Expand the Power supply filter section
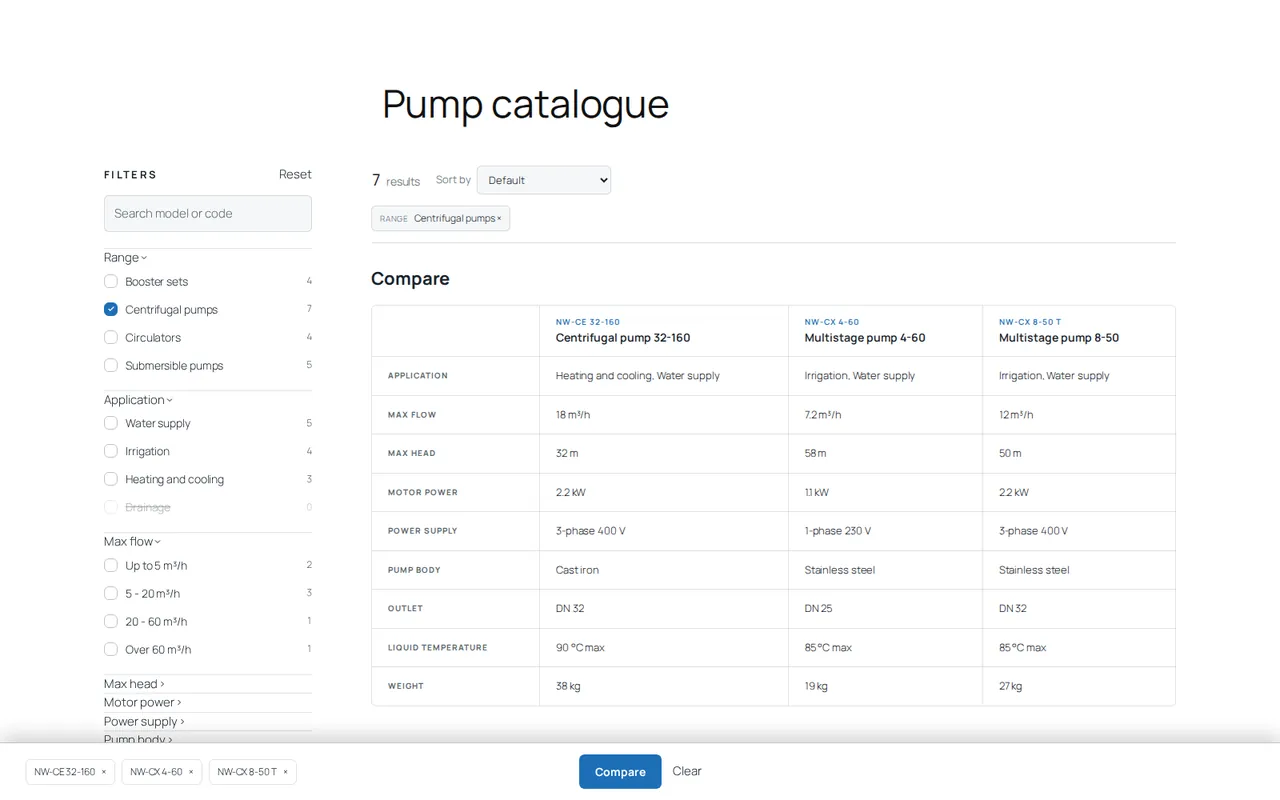Screen dimensions: 1280x800 pos(144,722)
